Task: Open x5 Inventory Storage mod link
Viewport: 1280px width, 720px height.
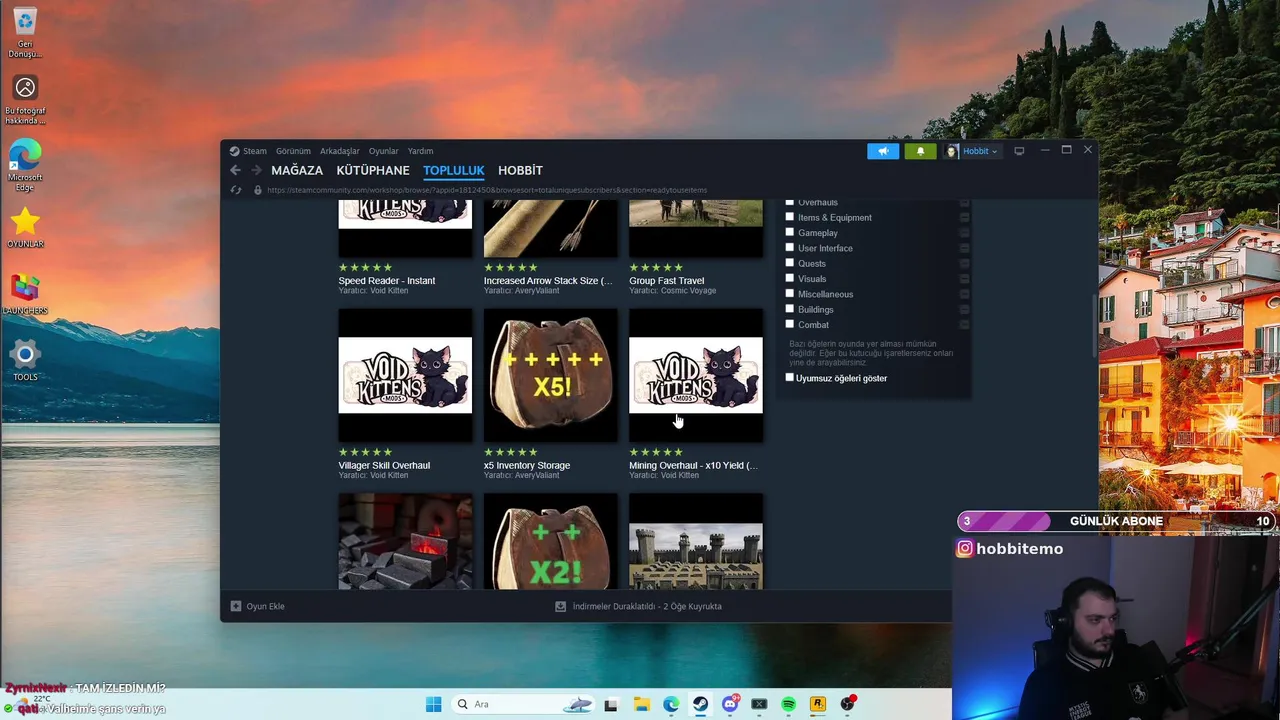Action: [527, 465]
